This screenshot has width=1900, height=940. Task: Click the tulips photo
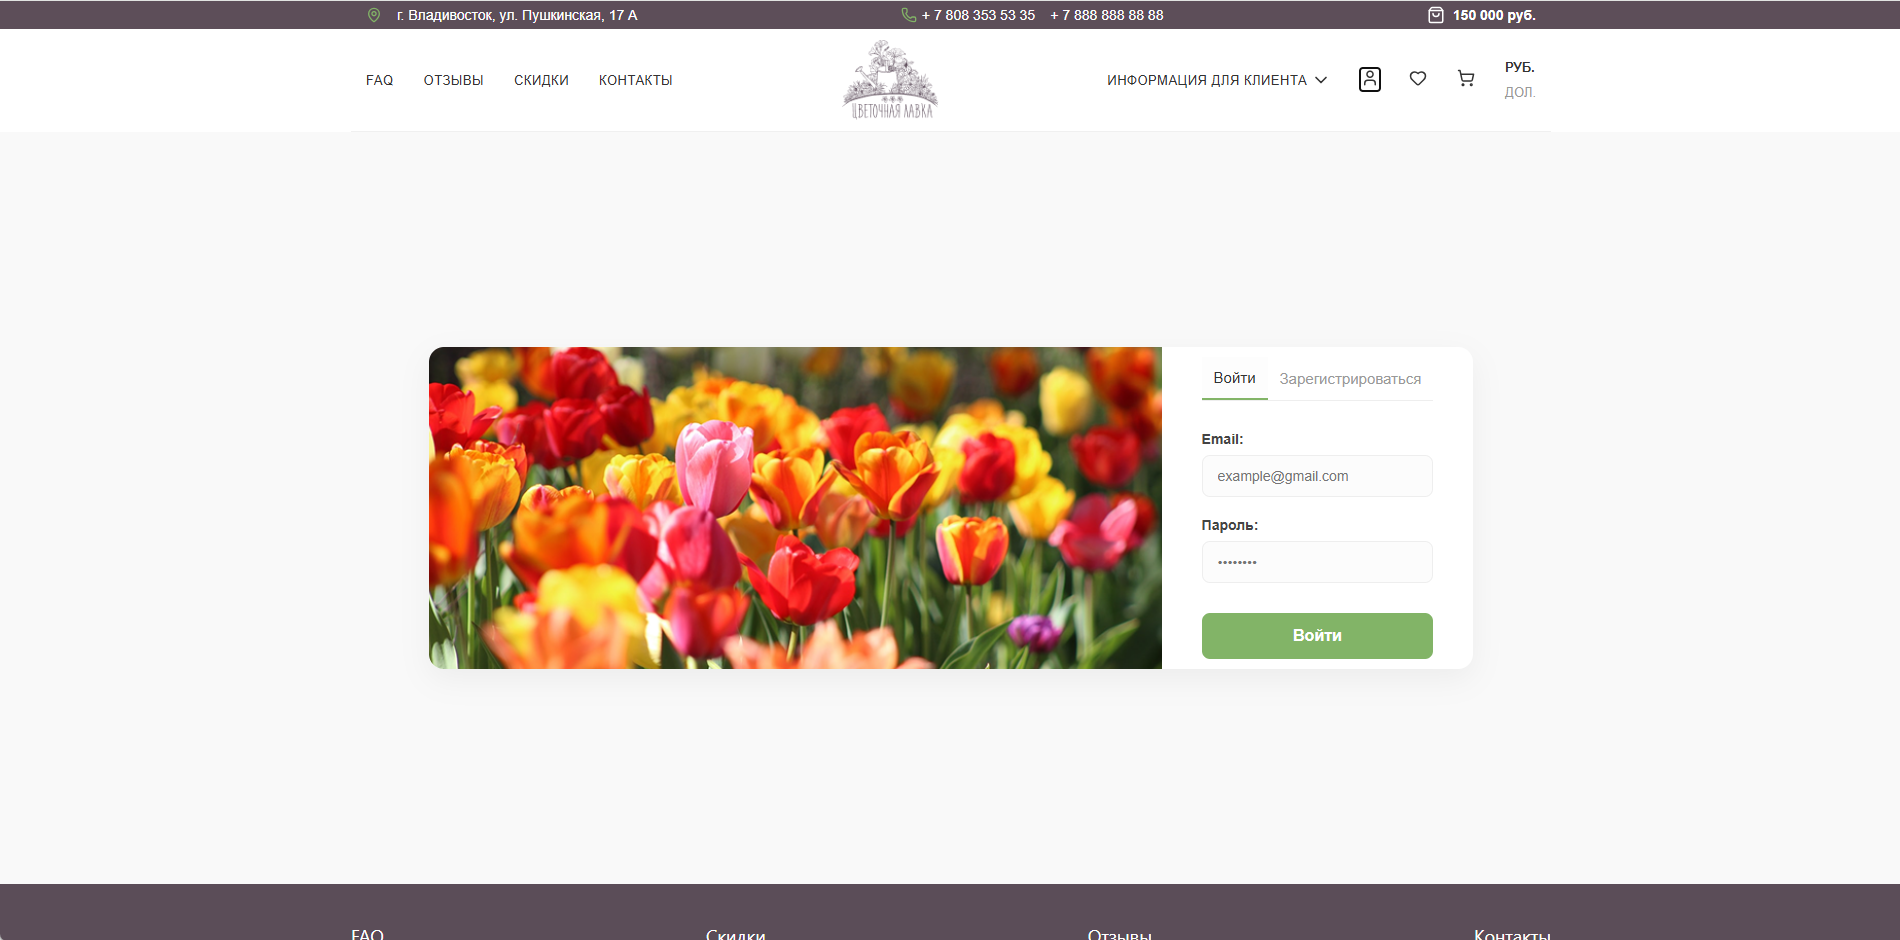click(x=795, y=508)
